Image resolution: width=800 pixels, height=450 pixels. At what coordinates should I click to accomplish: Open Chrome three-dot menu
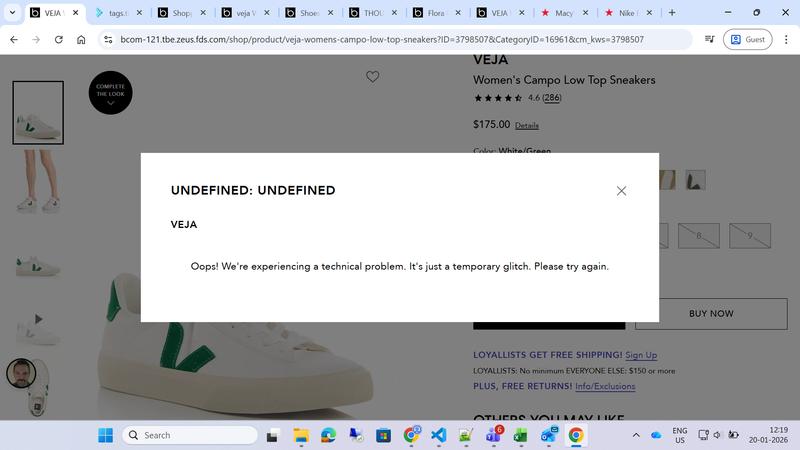click(786, 39)
